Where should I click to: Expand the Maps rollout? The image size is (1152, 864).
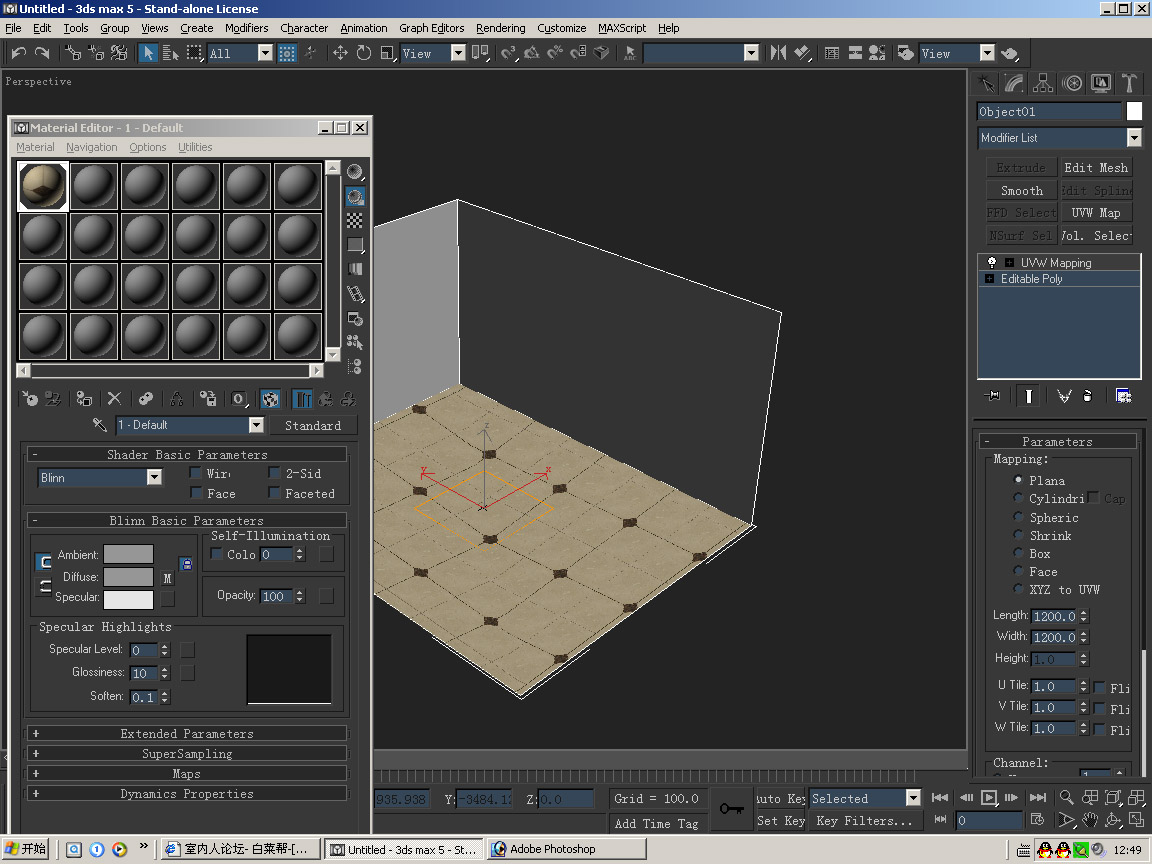tap(186, 774)
